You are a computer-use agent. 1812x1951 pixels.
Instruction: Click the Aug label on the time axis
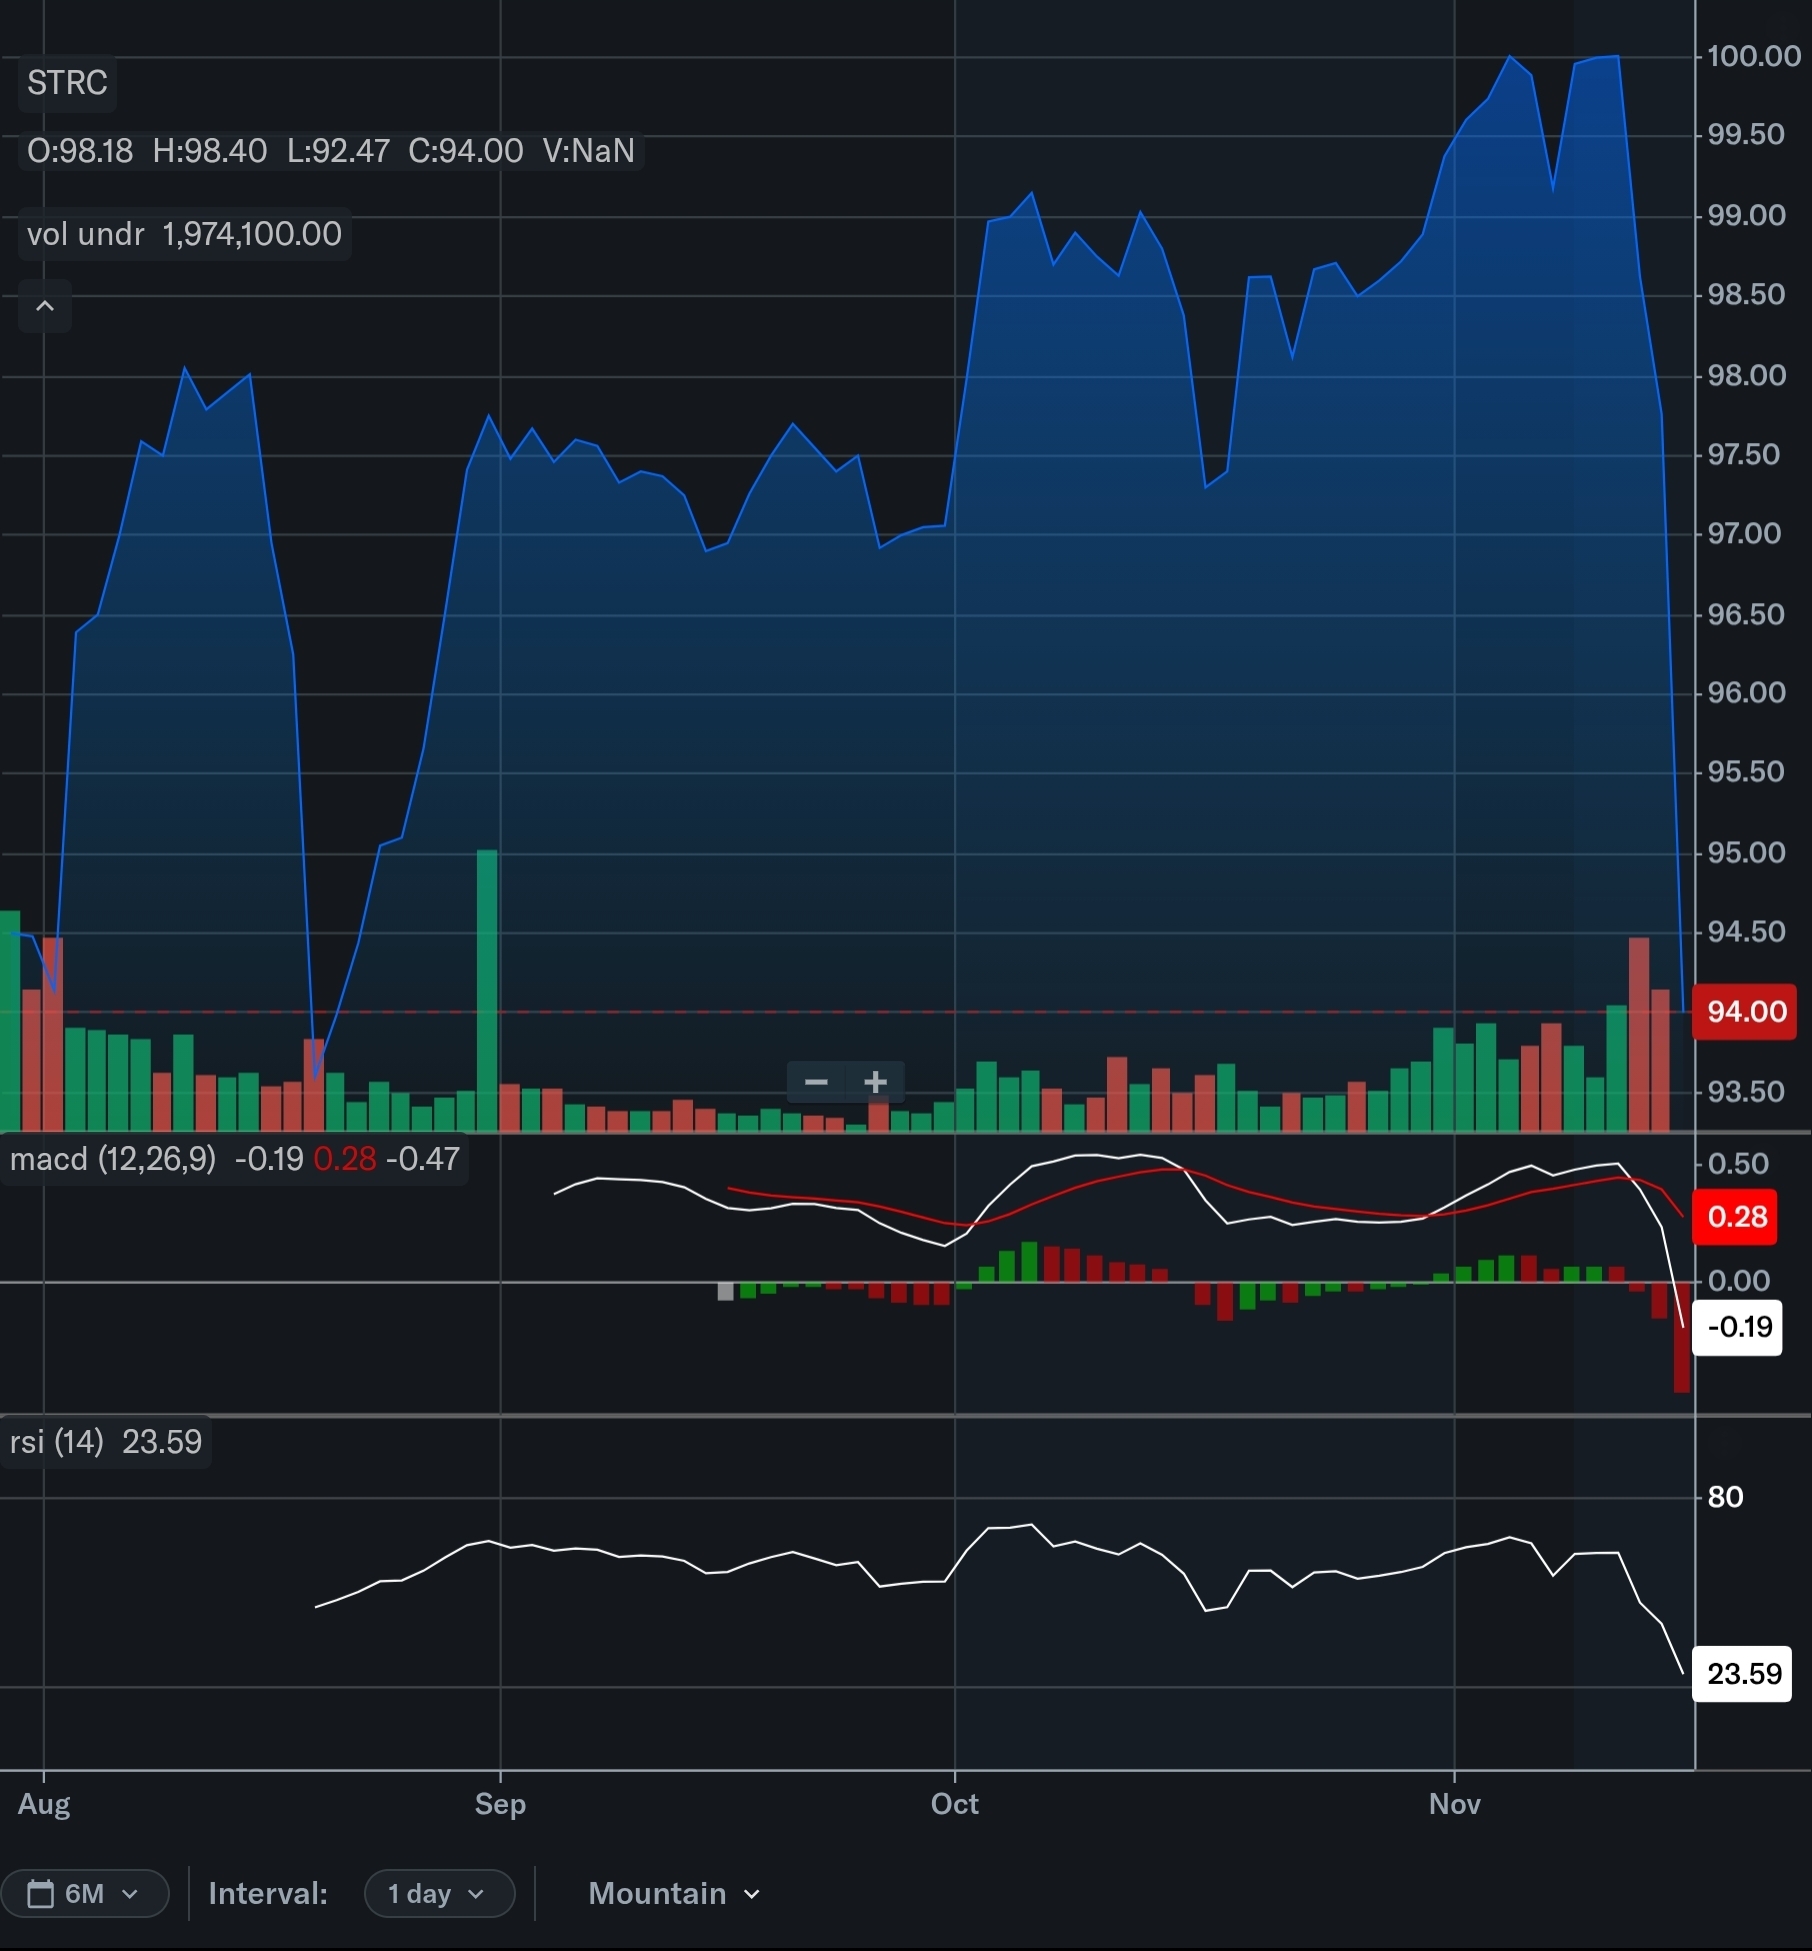point(44,1803)
